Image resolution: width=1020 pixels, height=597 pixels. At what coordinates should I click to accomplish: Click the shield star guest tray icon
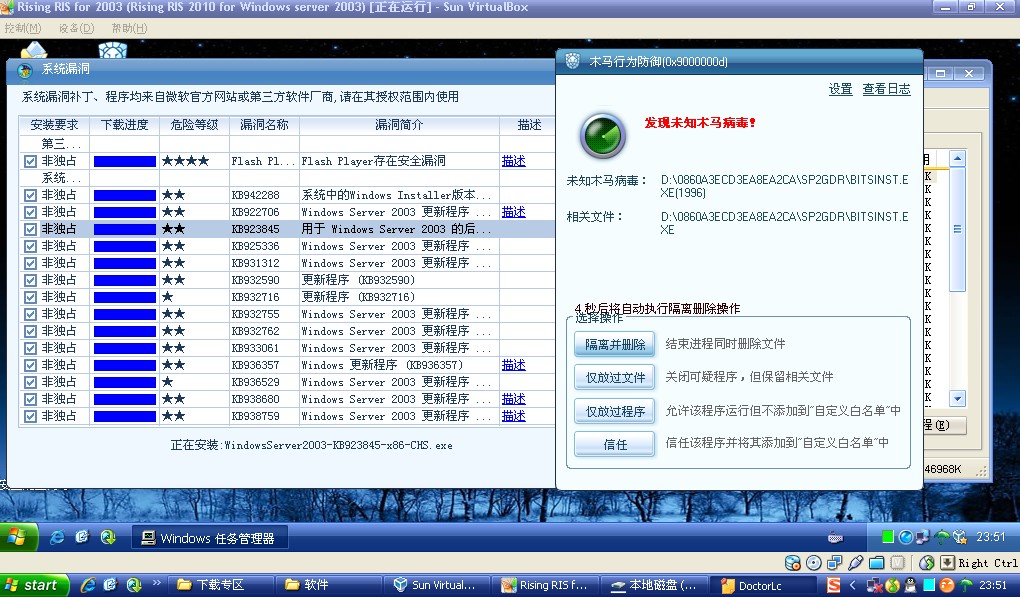960,537
